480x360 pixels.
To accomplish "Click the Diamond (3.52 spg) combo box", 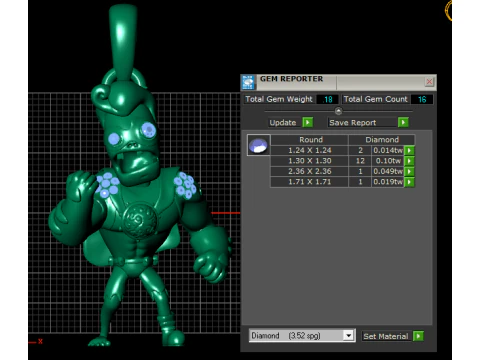I will 302,335.
